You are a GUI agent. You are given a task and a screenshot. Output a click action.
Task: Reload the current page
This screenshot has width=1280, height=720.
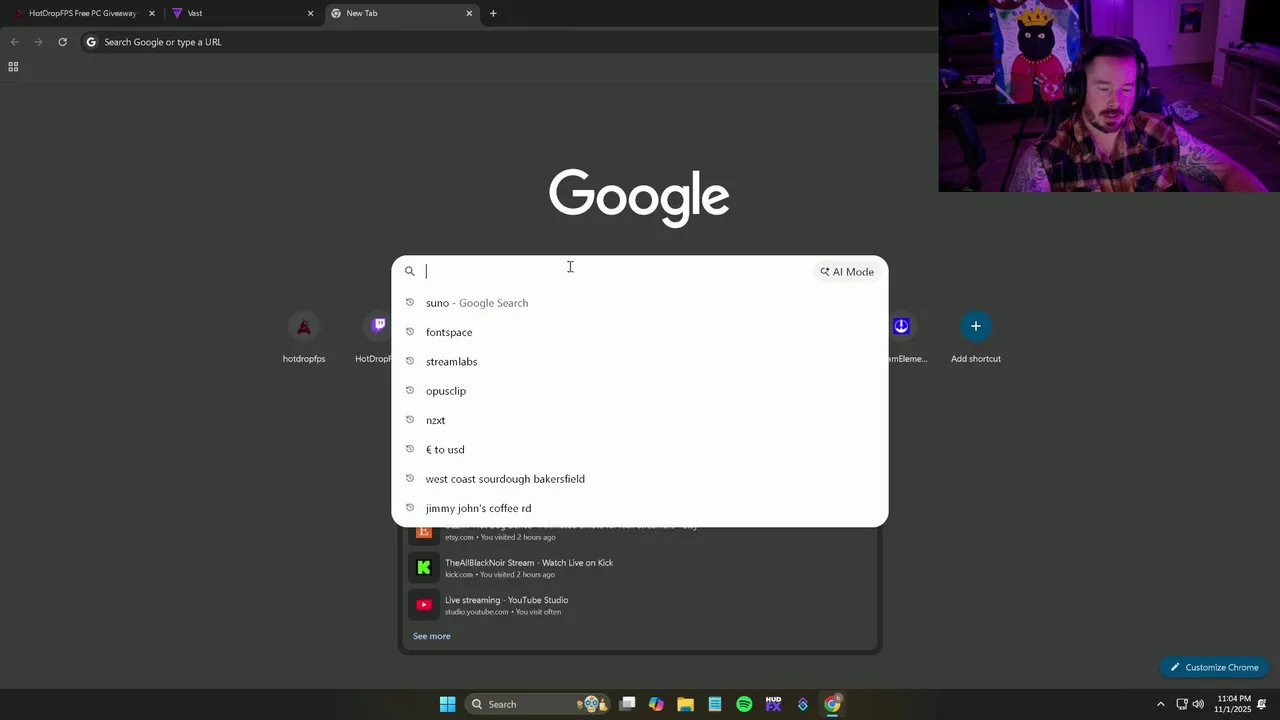pyautogui.click(x=62, y=42)
